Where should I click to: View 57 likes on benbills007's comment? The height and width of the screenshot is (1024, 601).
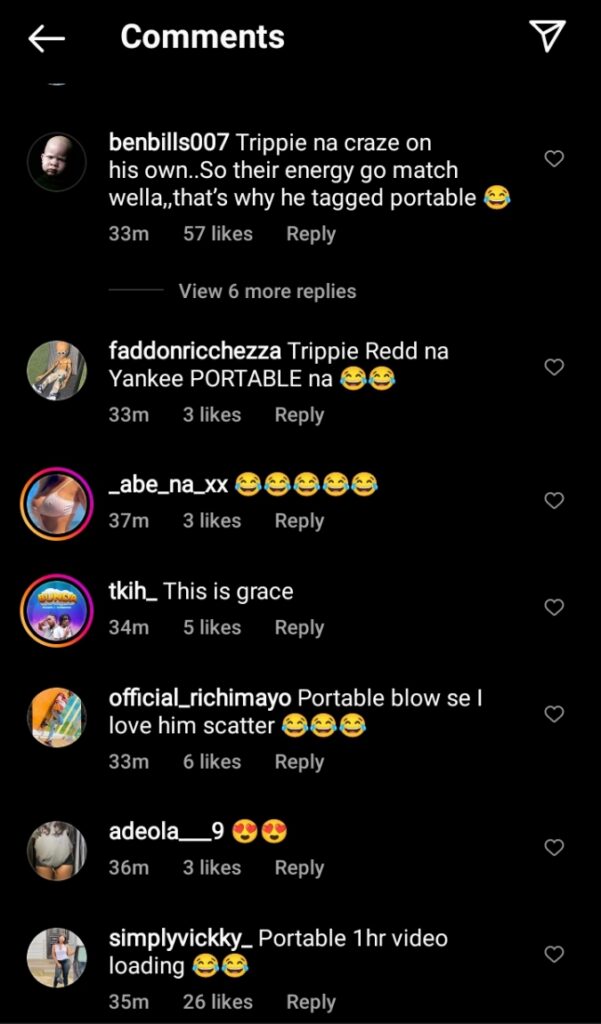(x=218, y=234)
